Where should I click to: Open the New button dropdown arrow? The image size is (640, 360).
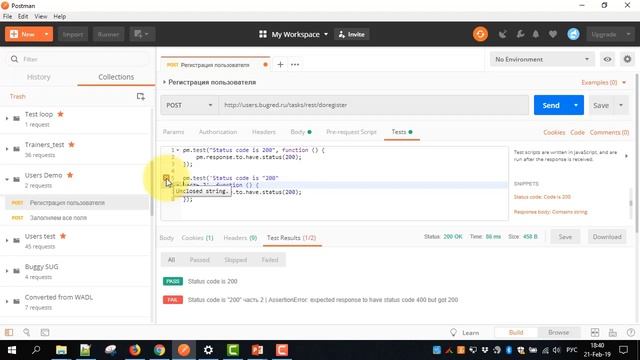47,34
